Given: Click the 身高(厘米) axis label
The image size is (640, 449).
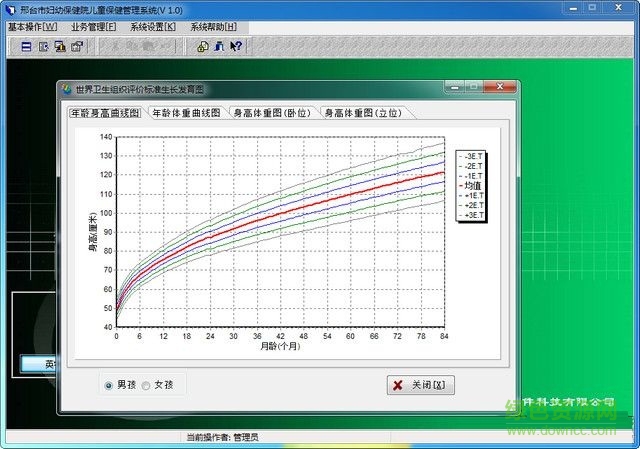Looking at the screenshot, I should pyautogui.click(x=93, y=231).
